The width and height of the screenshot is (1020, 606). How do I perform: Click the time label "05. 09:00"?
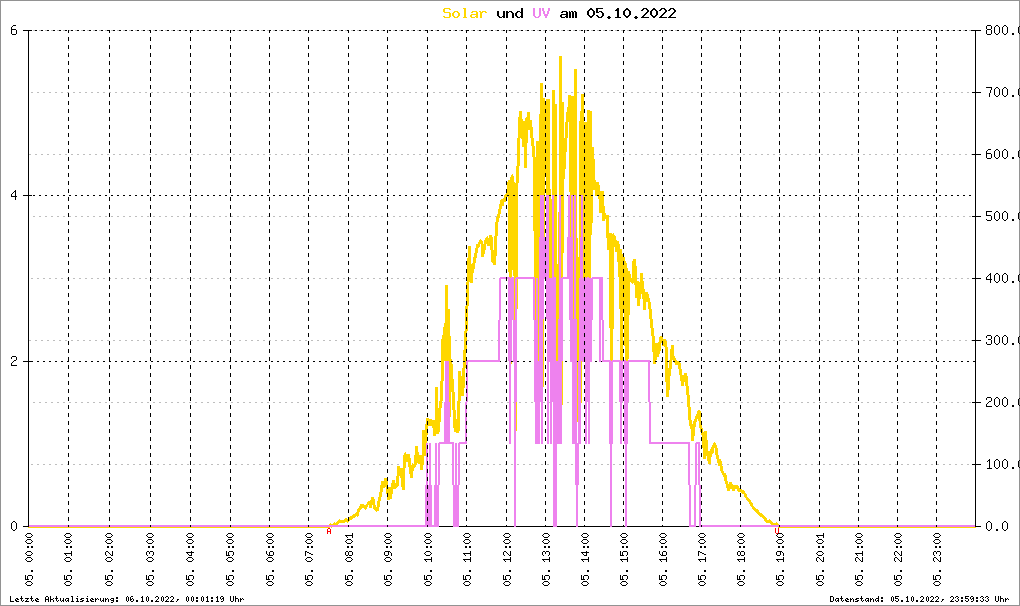tap(388, 559)
